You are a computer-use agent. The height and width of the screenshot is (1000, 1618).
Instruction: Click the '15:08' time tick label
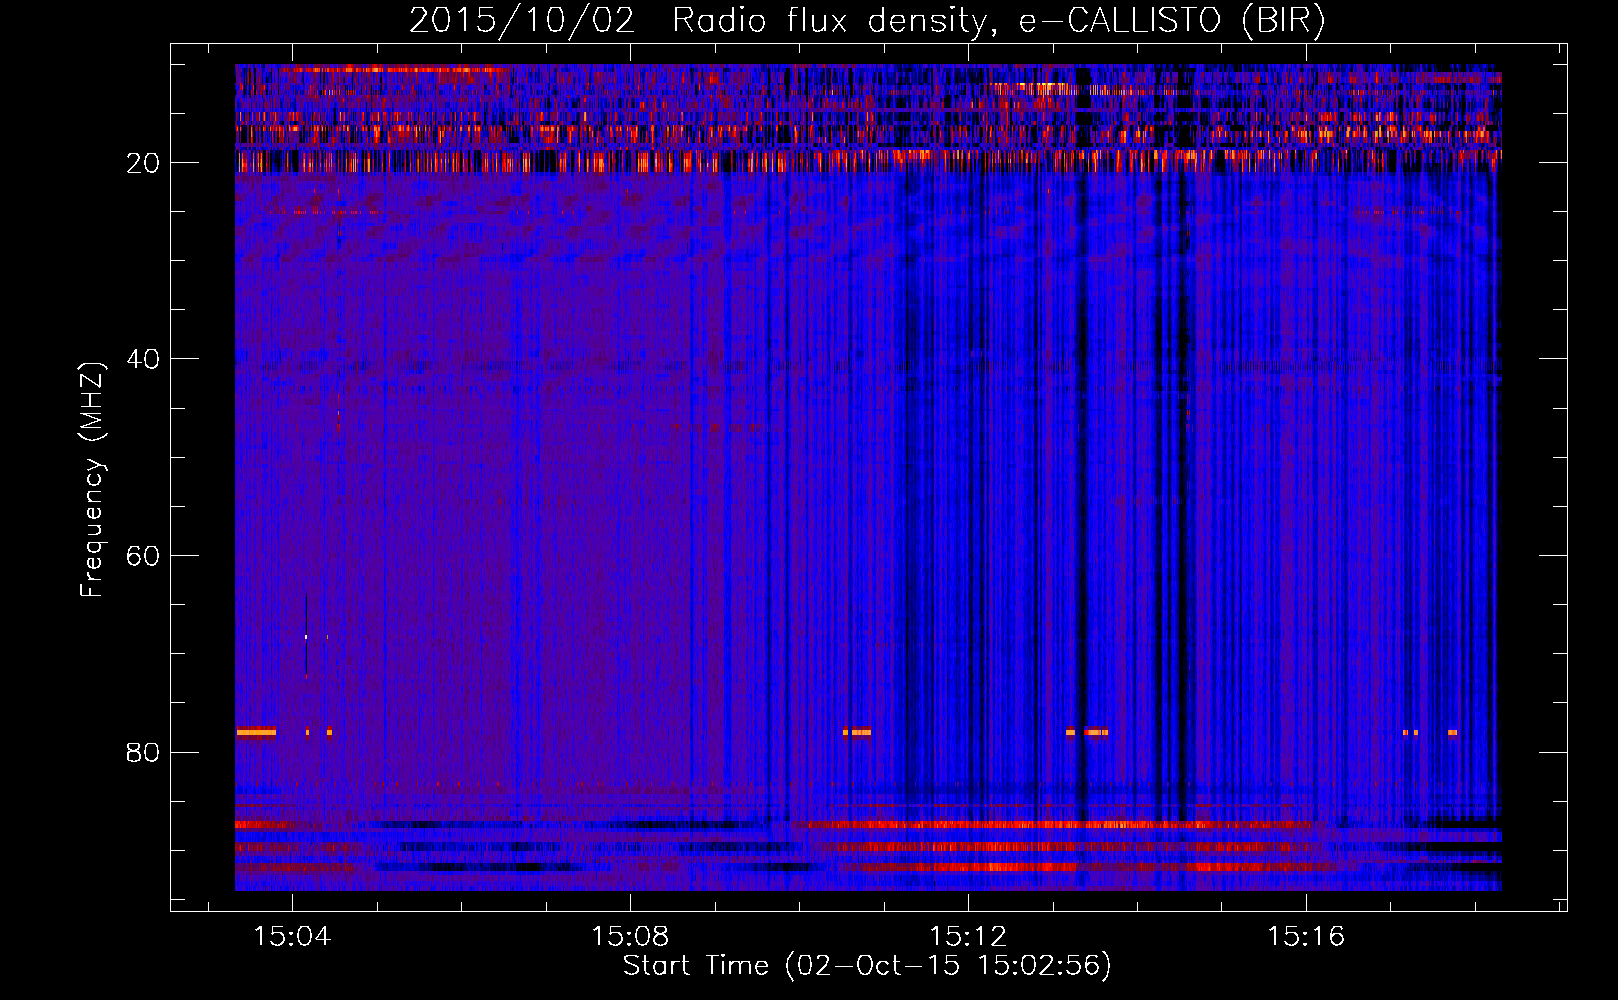point(630,937)
